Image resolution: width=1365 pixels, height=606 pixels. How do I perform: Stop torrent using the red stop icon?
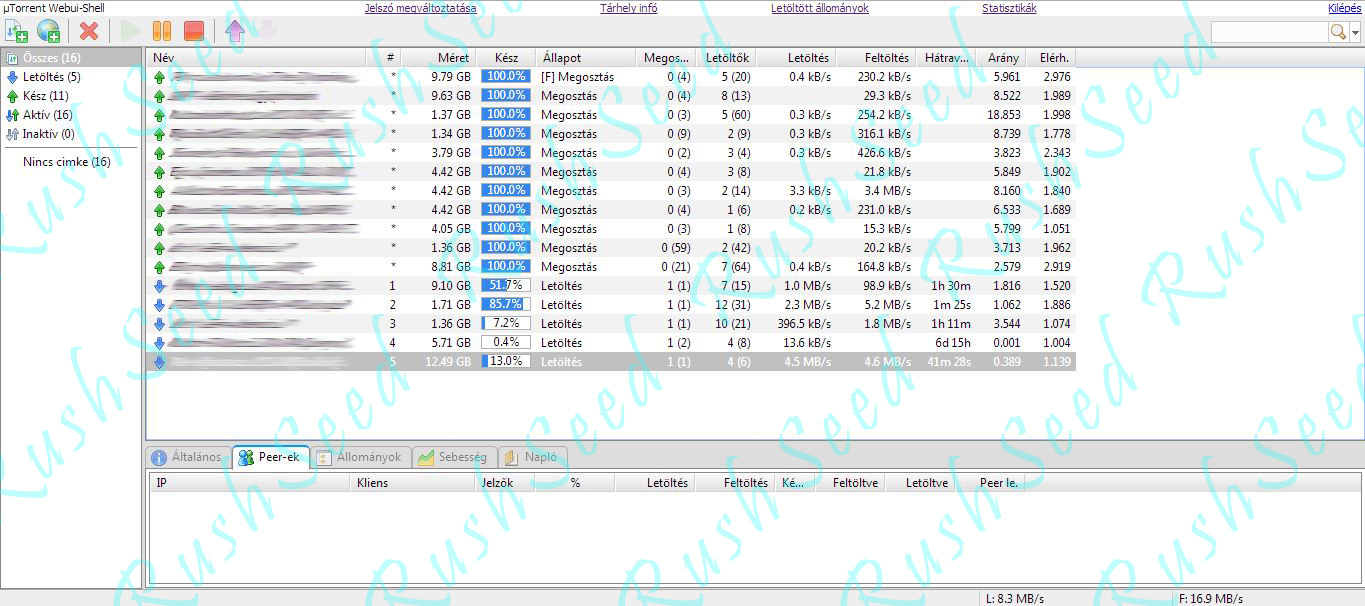point(194,31)
